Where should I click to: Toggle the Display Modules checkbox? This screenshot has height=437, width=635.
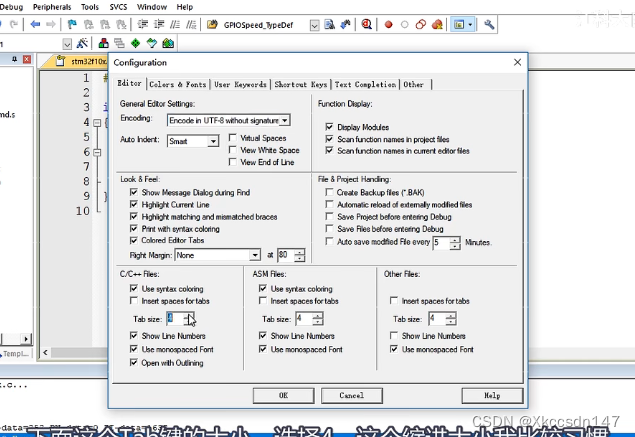329,127
